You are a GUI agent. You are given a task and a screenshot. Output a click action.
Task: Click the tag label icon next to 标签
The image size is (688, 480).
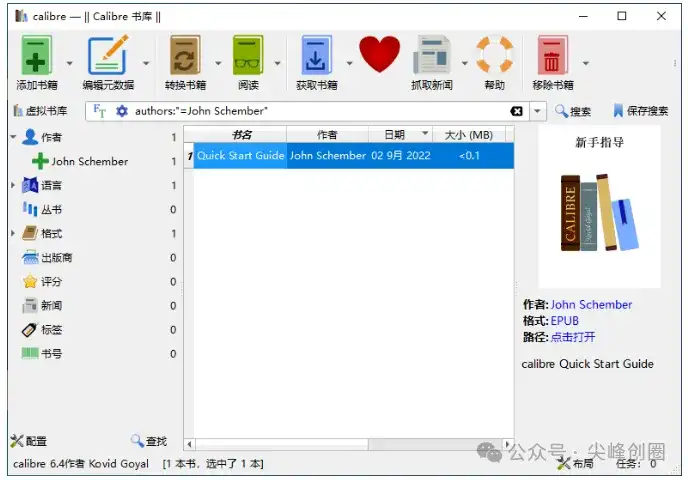(x=29, y=330)
